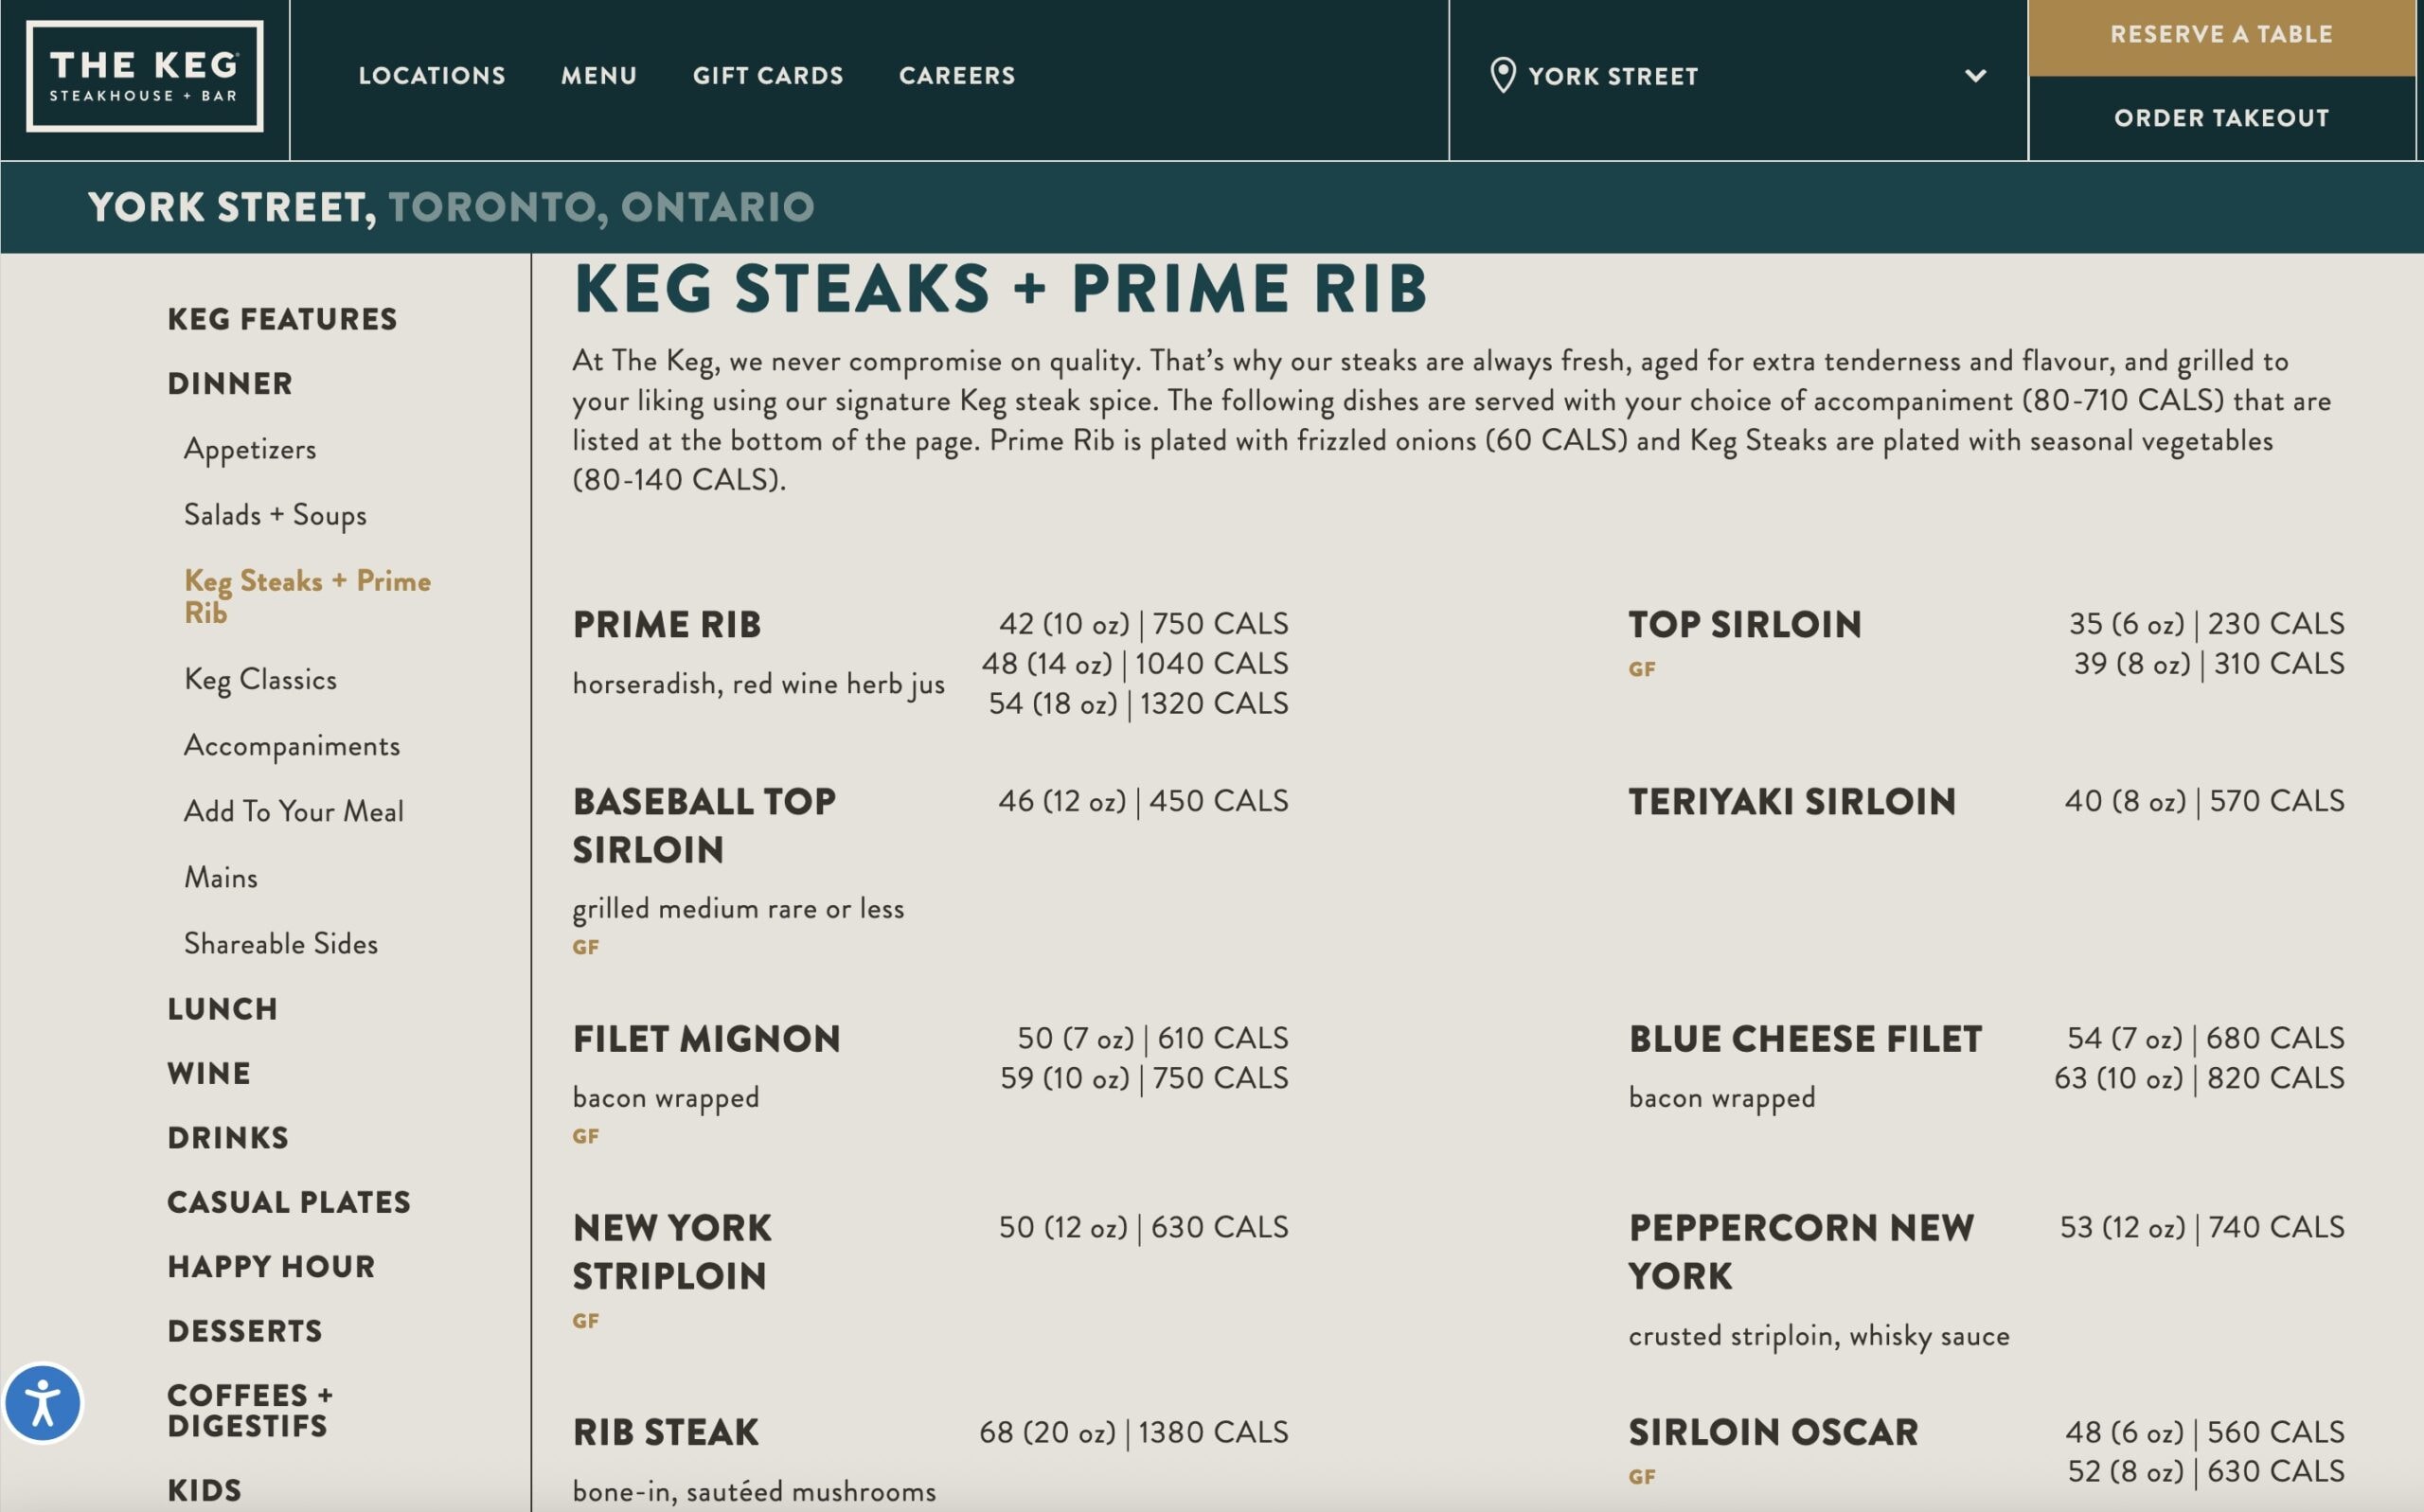Open the Wine menu category

coord(209,1074)
